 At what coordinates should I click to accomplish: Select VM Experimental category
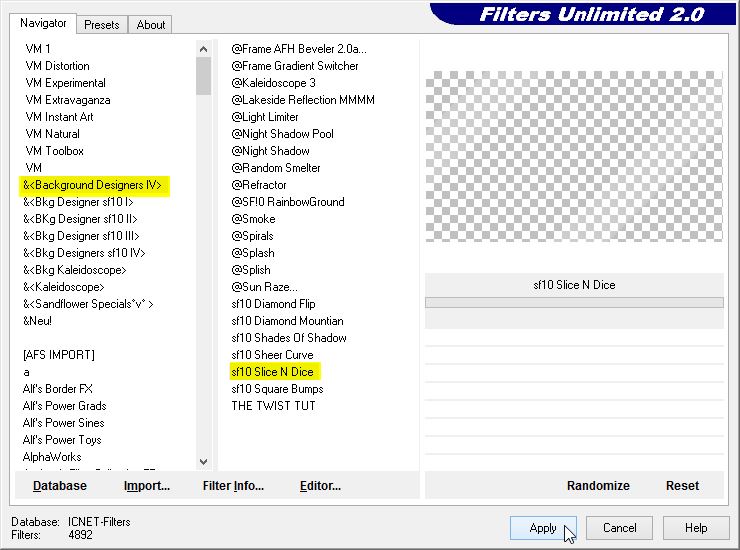click(65, 83)
